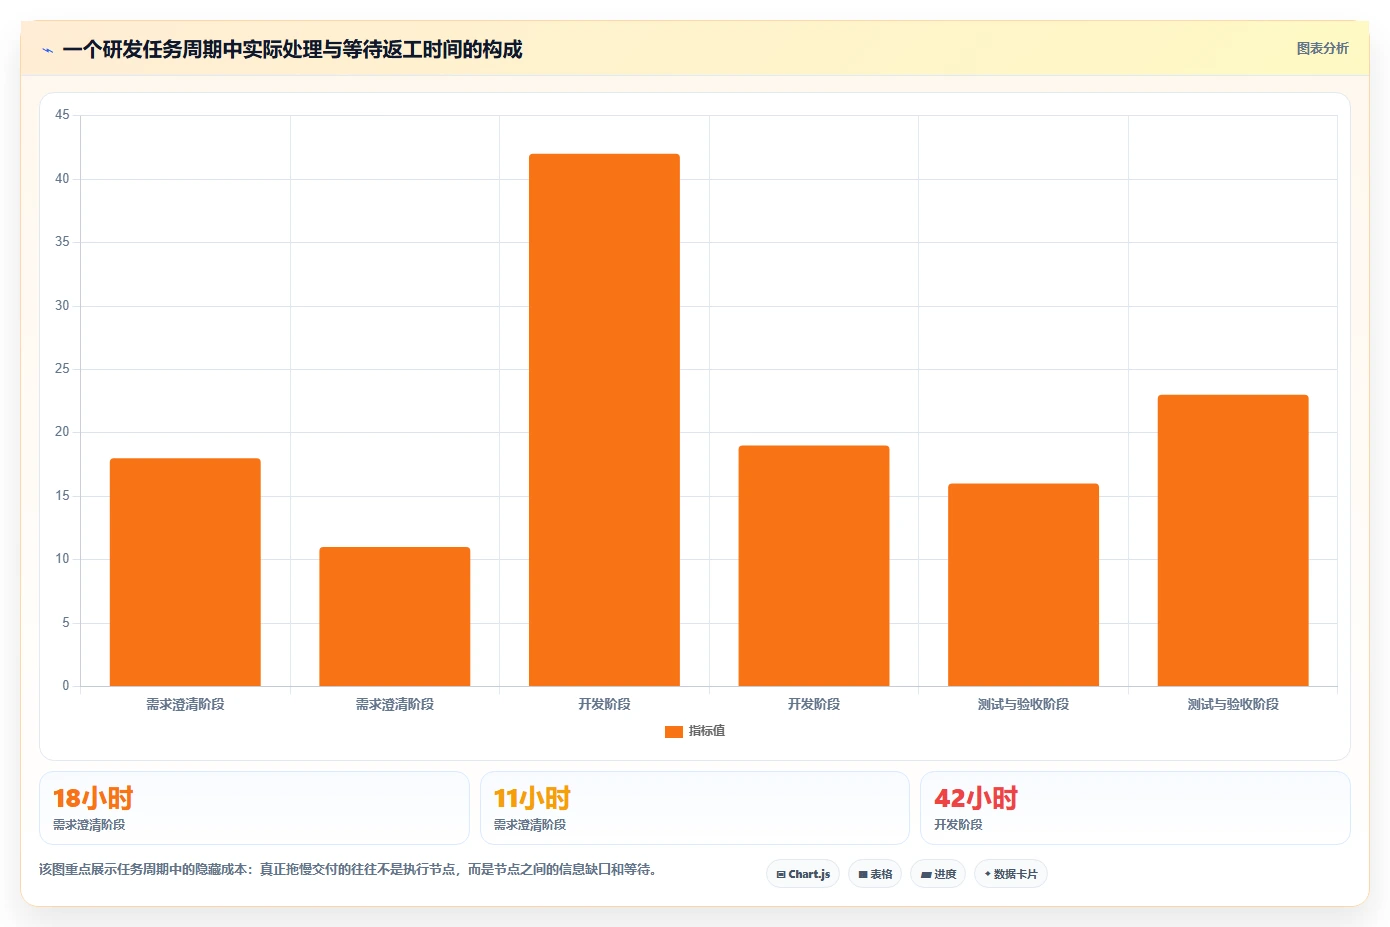This screenshot has height=927, width=1390.
Task: Select the Chart.js tag chip
Action: (803, 874)
